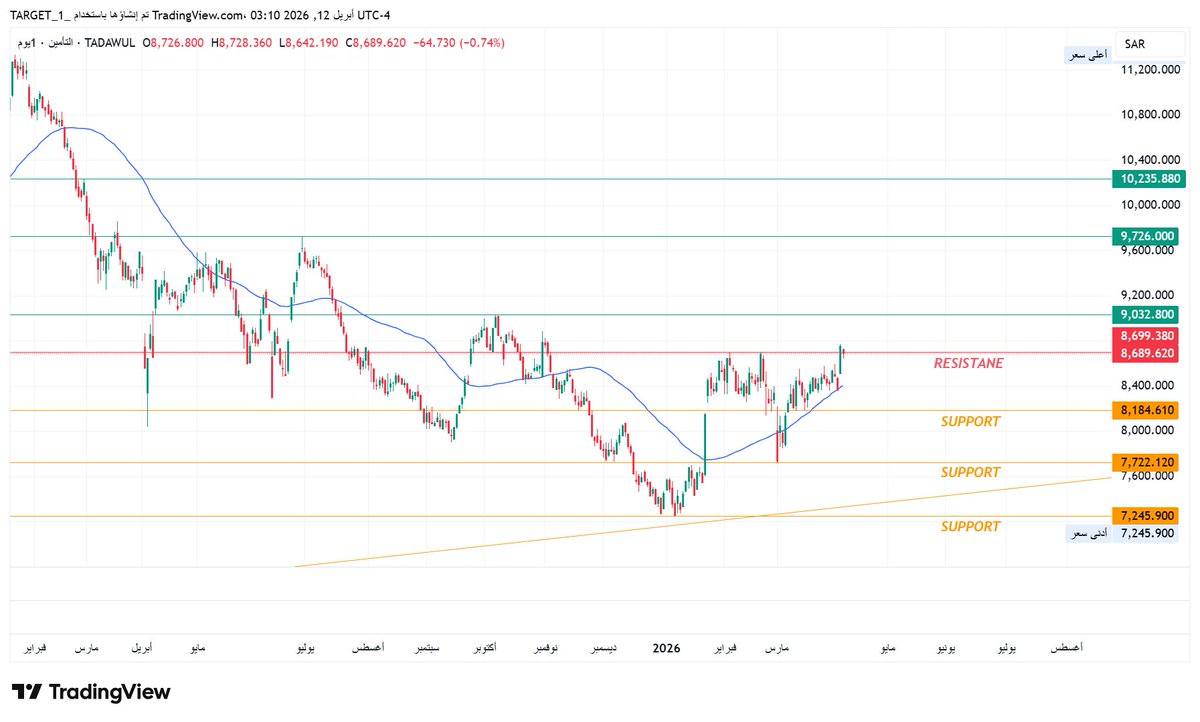Click the green level label 9,726.000

tap(1146, 236)
